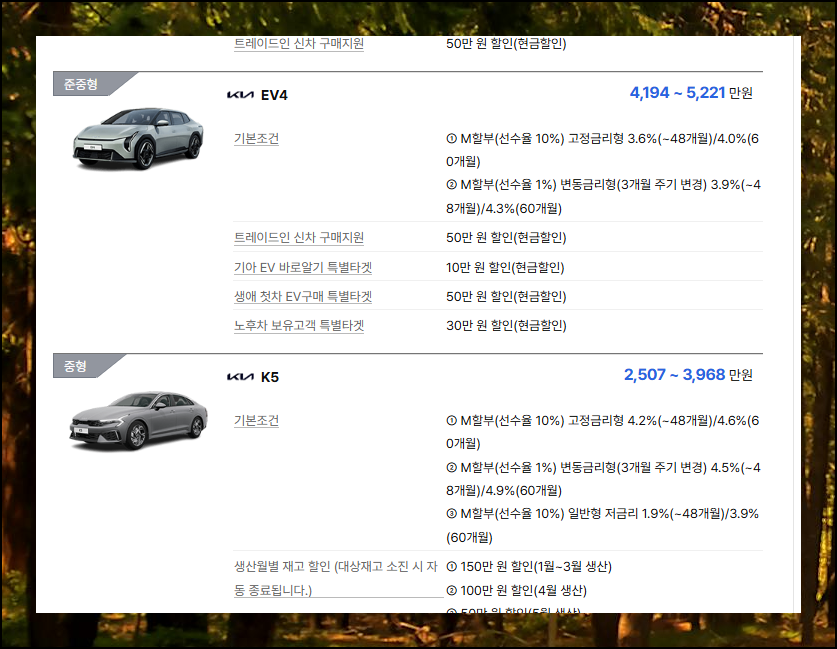
Task: Click the Kia logo beside EV4
Action: [x=240, y=95]
